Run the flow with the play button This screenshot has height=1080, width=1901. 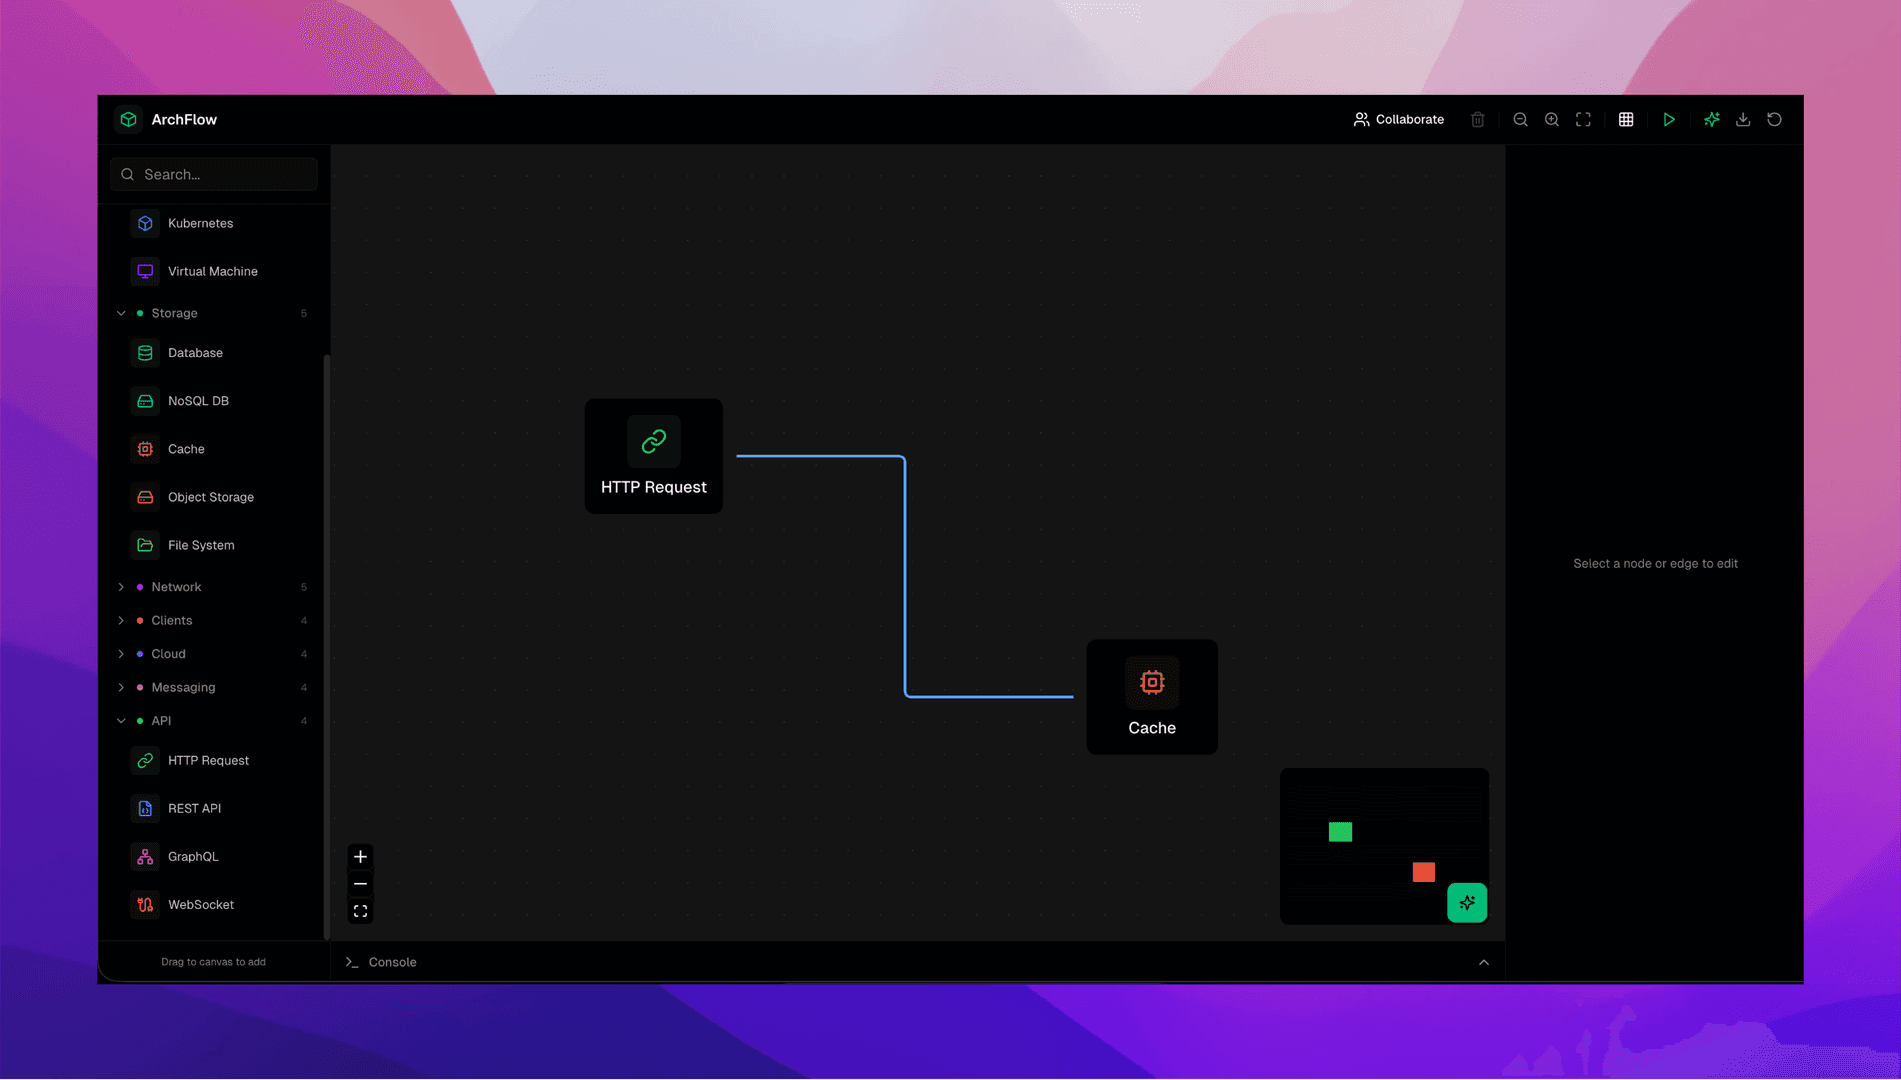pos(1669,119)
